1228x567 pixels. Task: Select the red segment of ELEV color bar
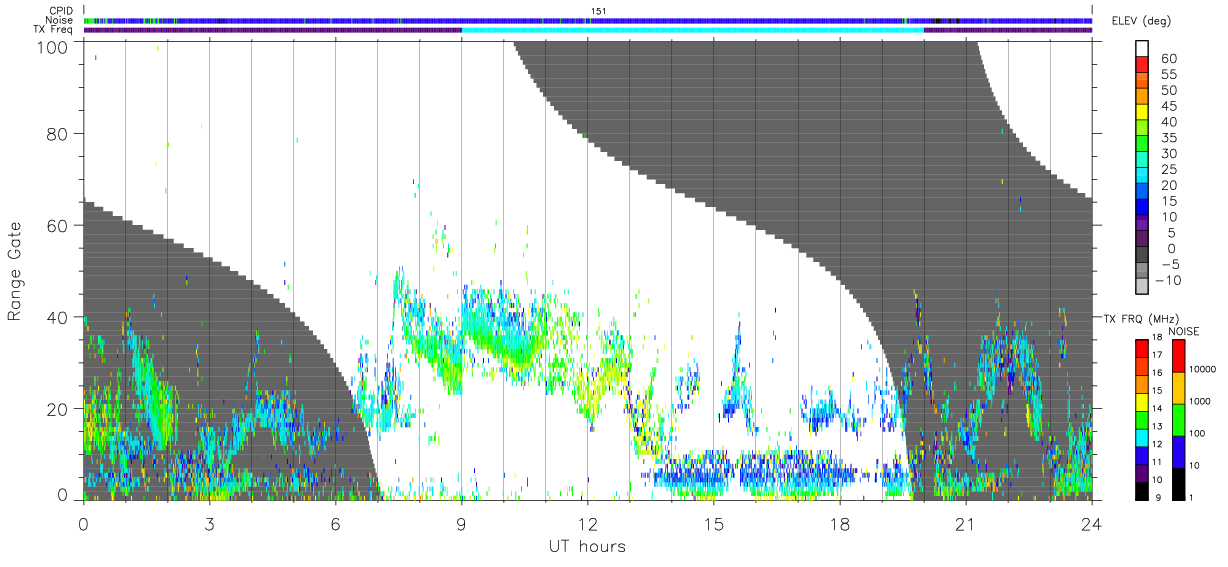coord(1142,66)
